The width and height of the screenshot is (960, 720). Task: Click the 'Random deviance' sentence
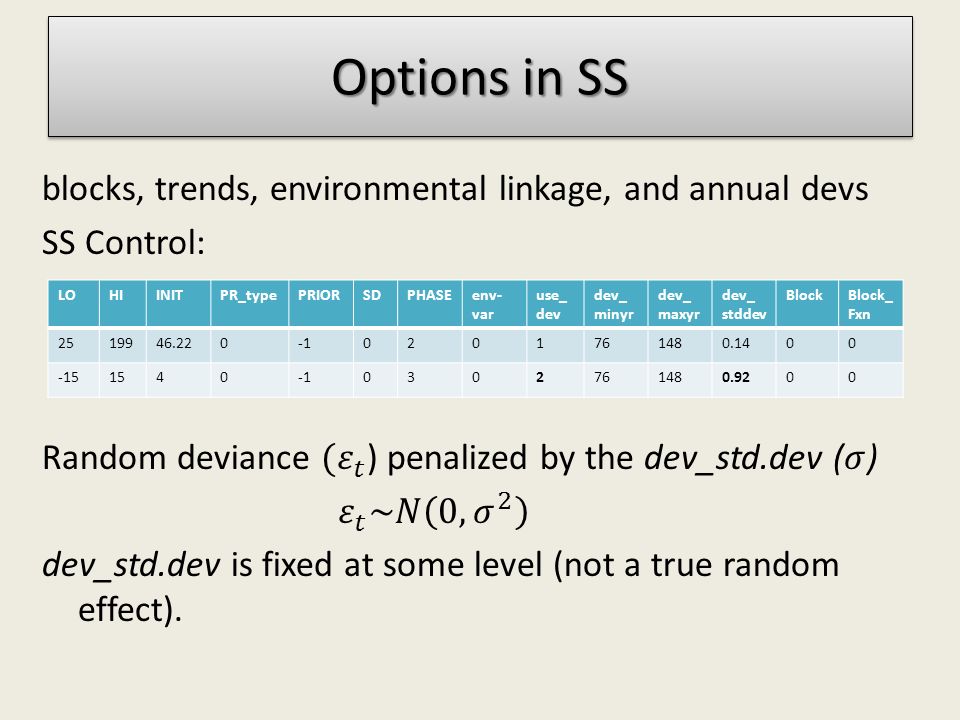pos(460,459)
